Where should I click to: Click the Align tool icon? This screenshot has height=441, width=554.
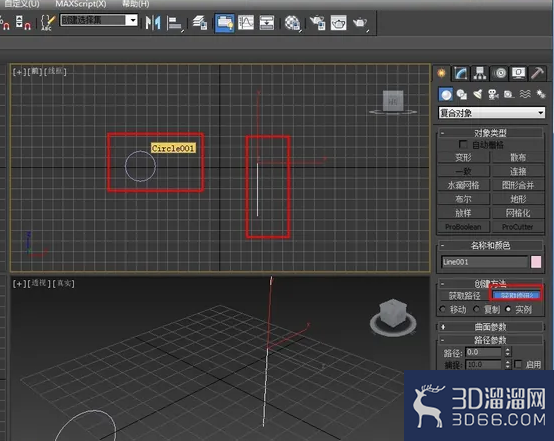click(x=175, y=23)
